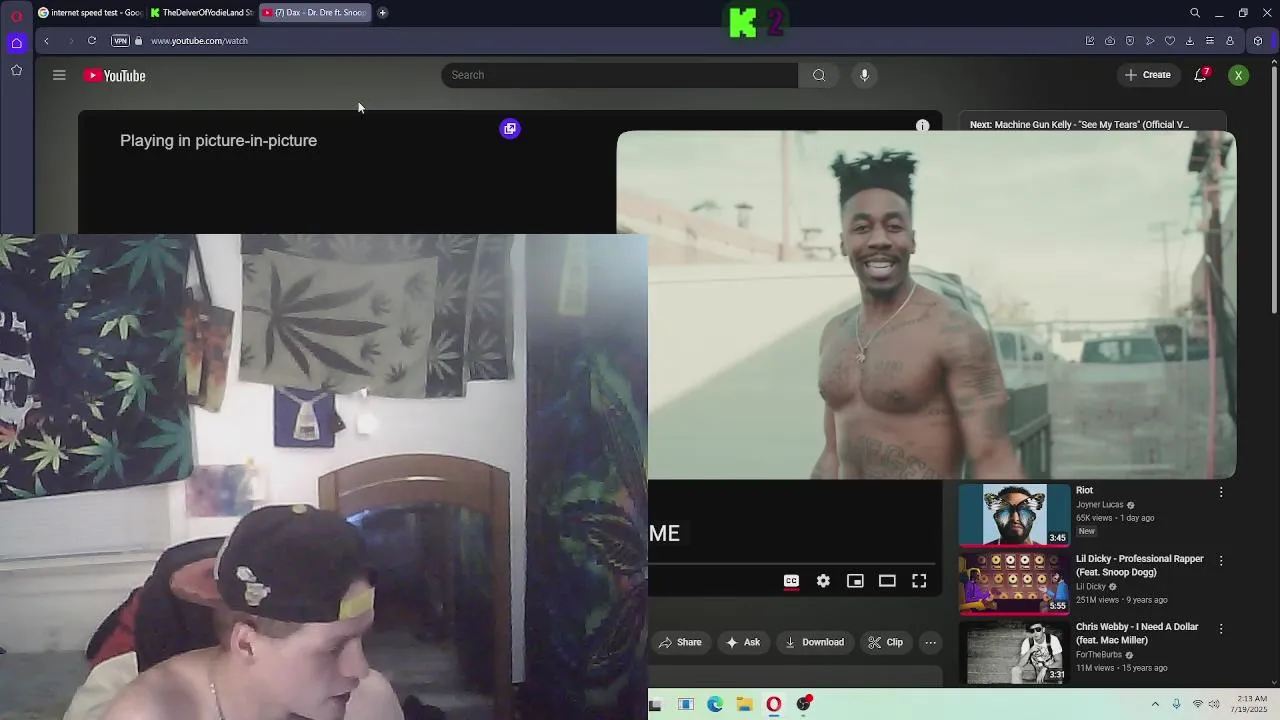Open the Easy Setup sliders icon
The height and width of the screenshot is (720, 1280).
1210,41
